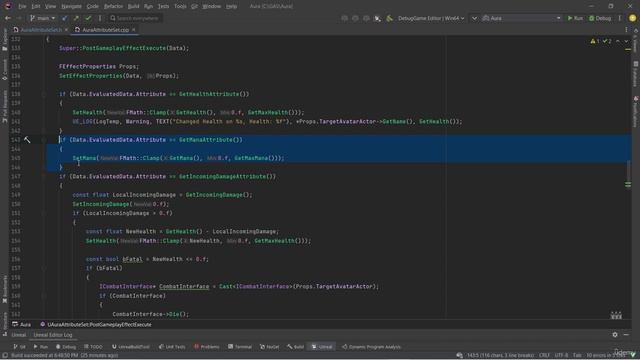Open the toolbar more actions icon near Debug
This screenshot has width=640, height=360.
(x=620, y=18)
